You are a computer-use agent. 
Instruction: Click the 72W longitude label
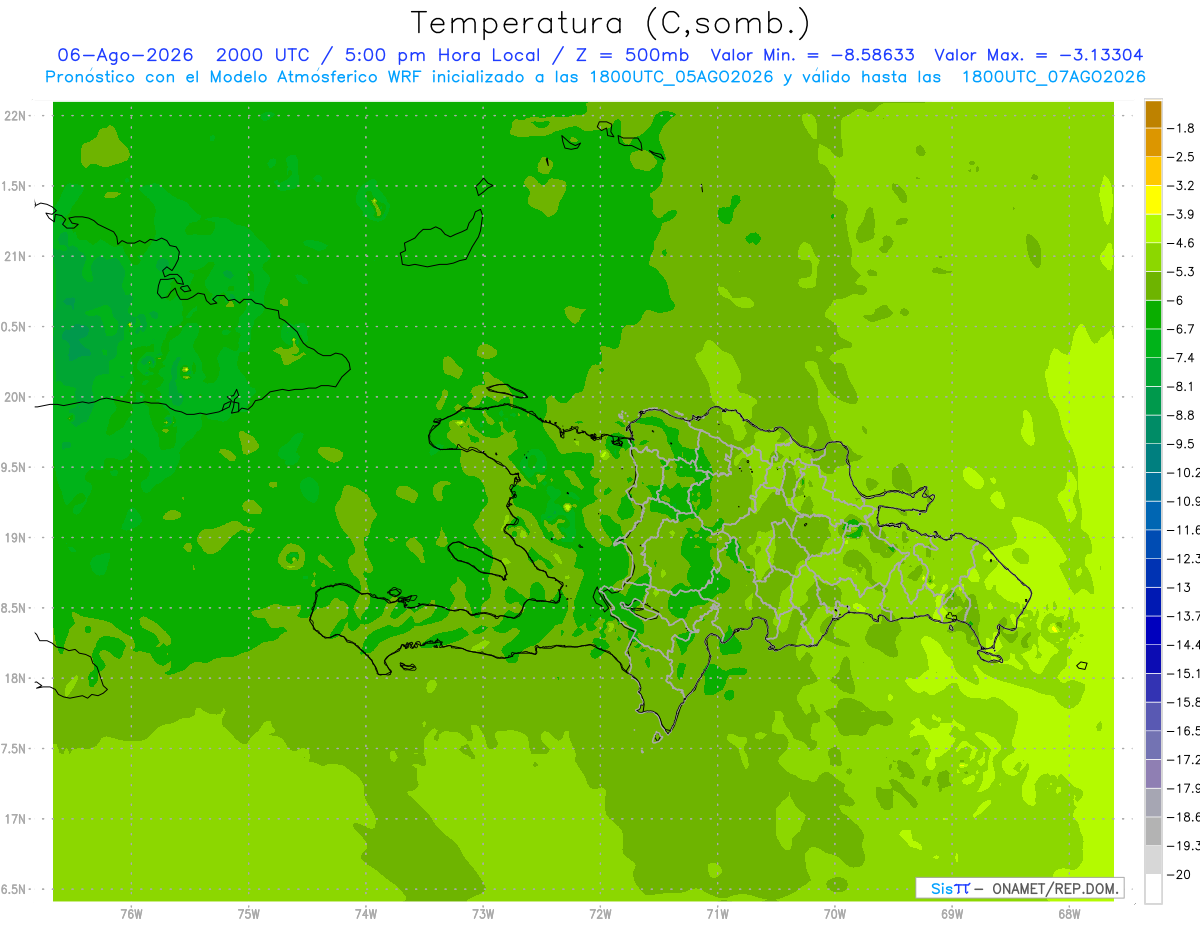click(x=600, y=913)
